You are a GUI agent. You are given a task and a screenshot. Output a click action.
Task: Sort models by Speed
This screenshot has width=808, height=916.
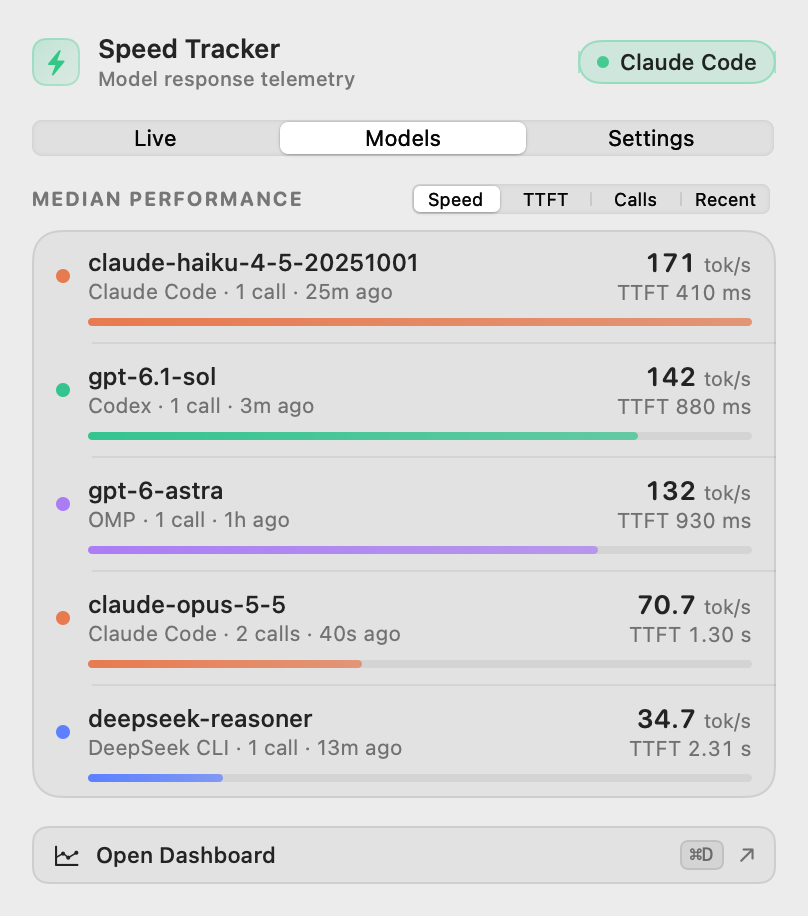tap(456, 200)
